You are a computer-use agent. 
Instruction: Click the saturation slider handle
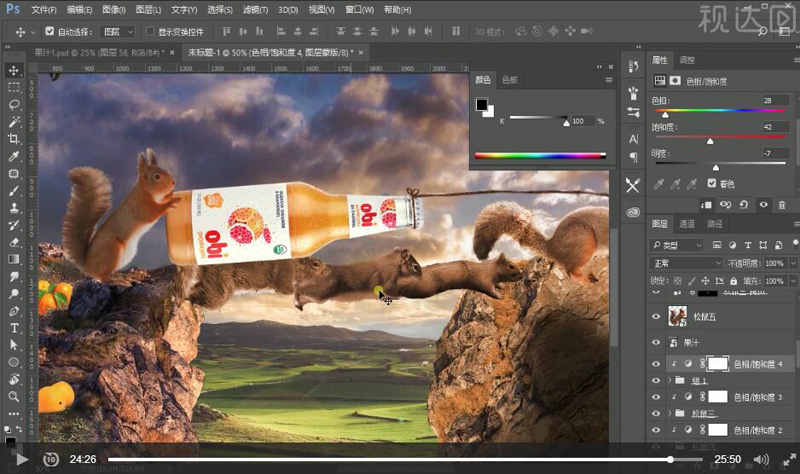(x=710, y=141)
